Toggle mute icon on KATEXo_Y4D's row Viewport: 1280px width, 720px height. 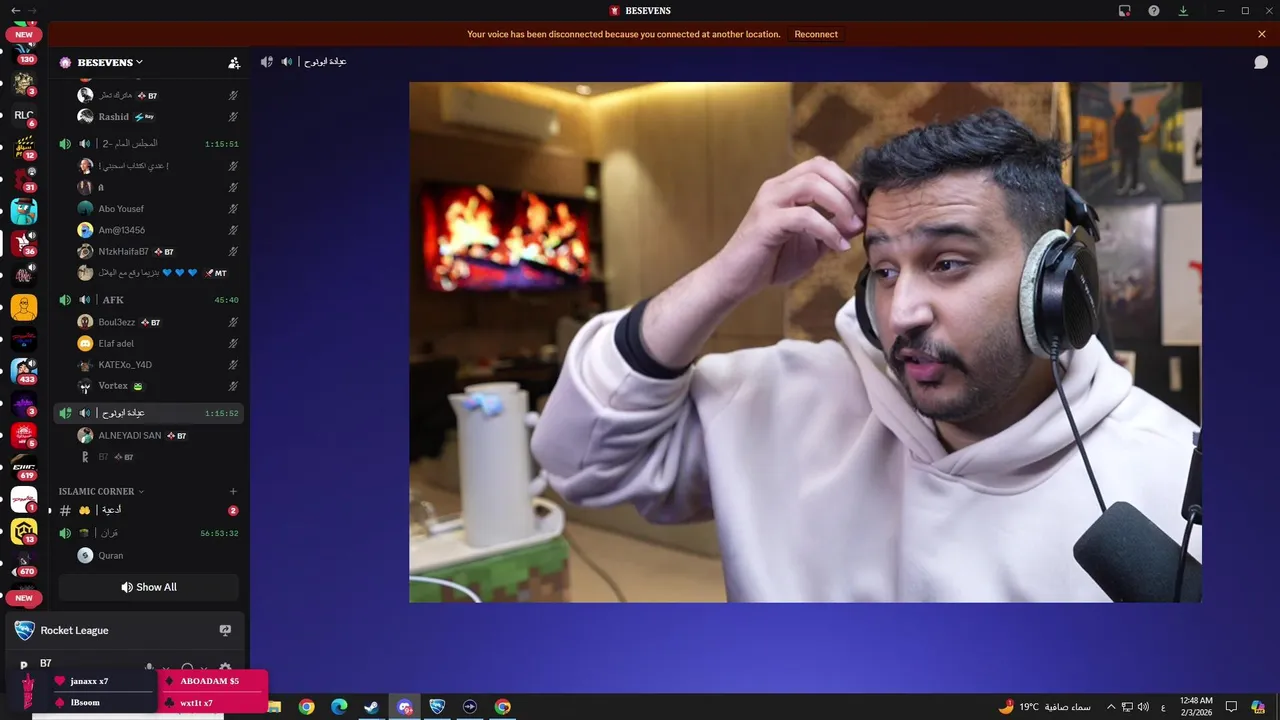[233, 365]
